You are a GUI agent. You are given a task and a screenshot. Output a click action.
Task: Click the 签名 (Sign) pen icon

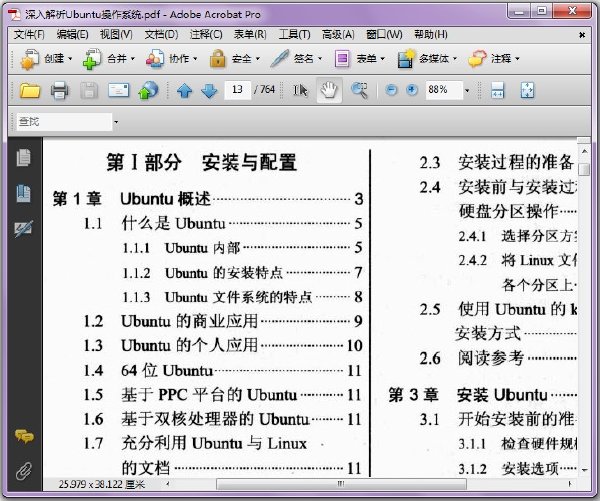[279, 59]
